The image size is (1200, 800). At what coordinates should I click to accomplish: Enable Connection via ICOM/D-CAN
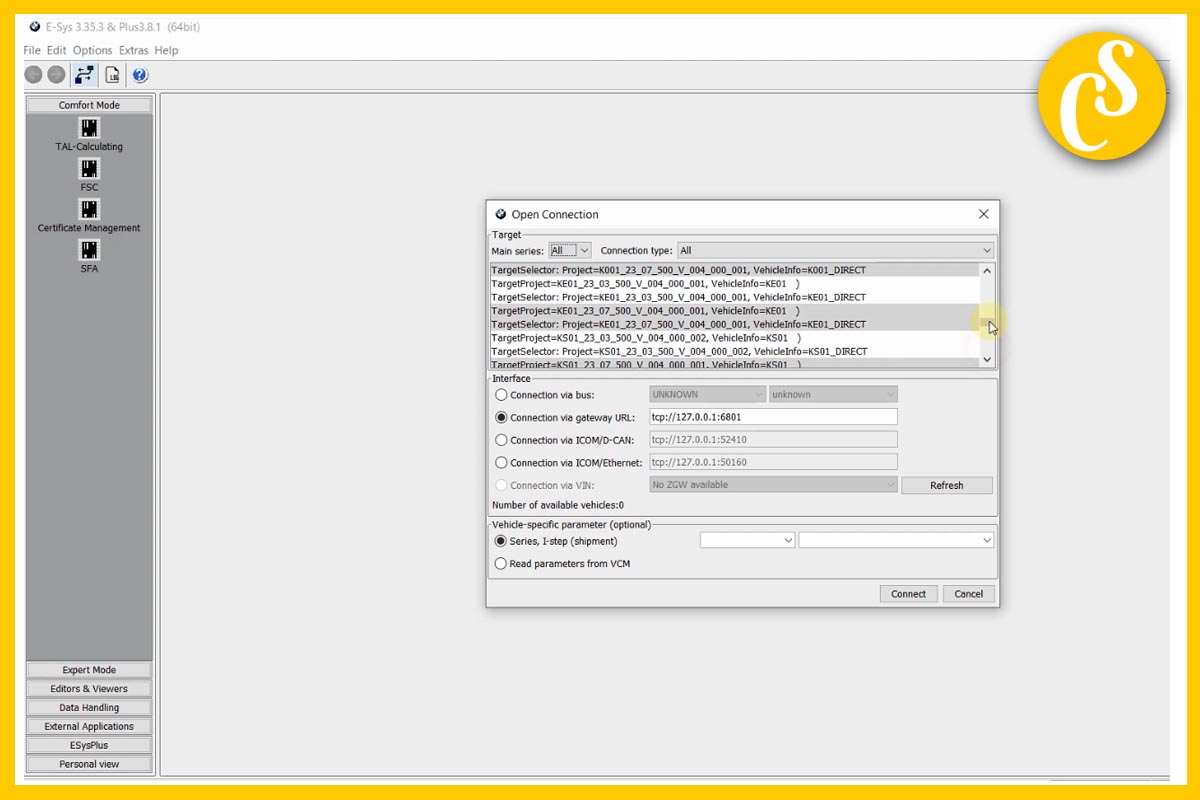coord(501,440)
